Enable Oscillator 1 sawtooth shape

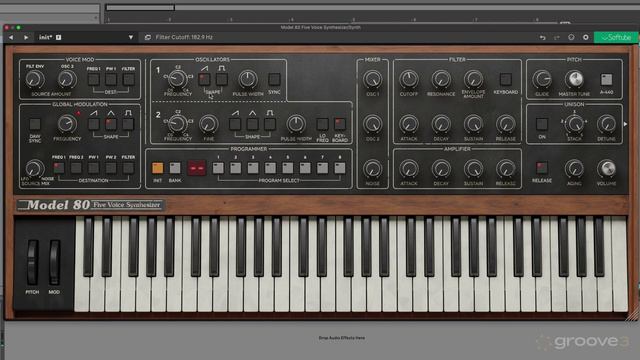click(x=204, y=79)
